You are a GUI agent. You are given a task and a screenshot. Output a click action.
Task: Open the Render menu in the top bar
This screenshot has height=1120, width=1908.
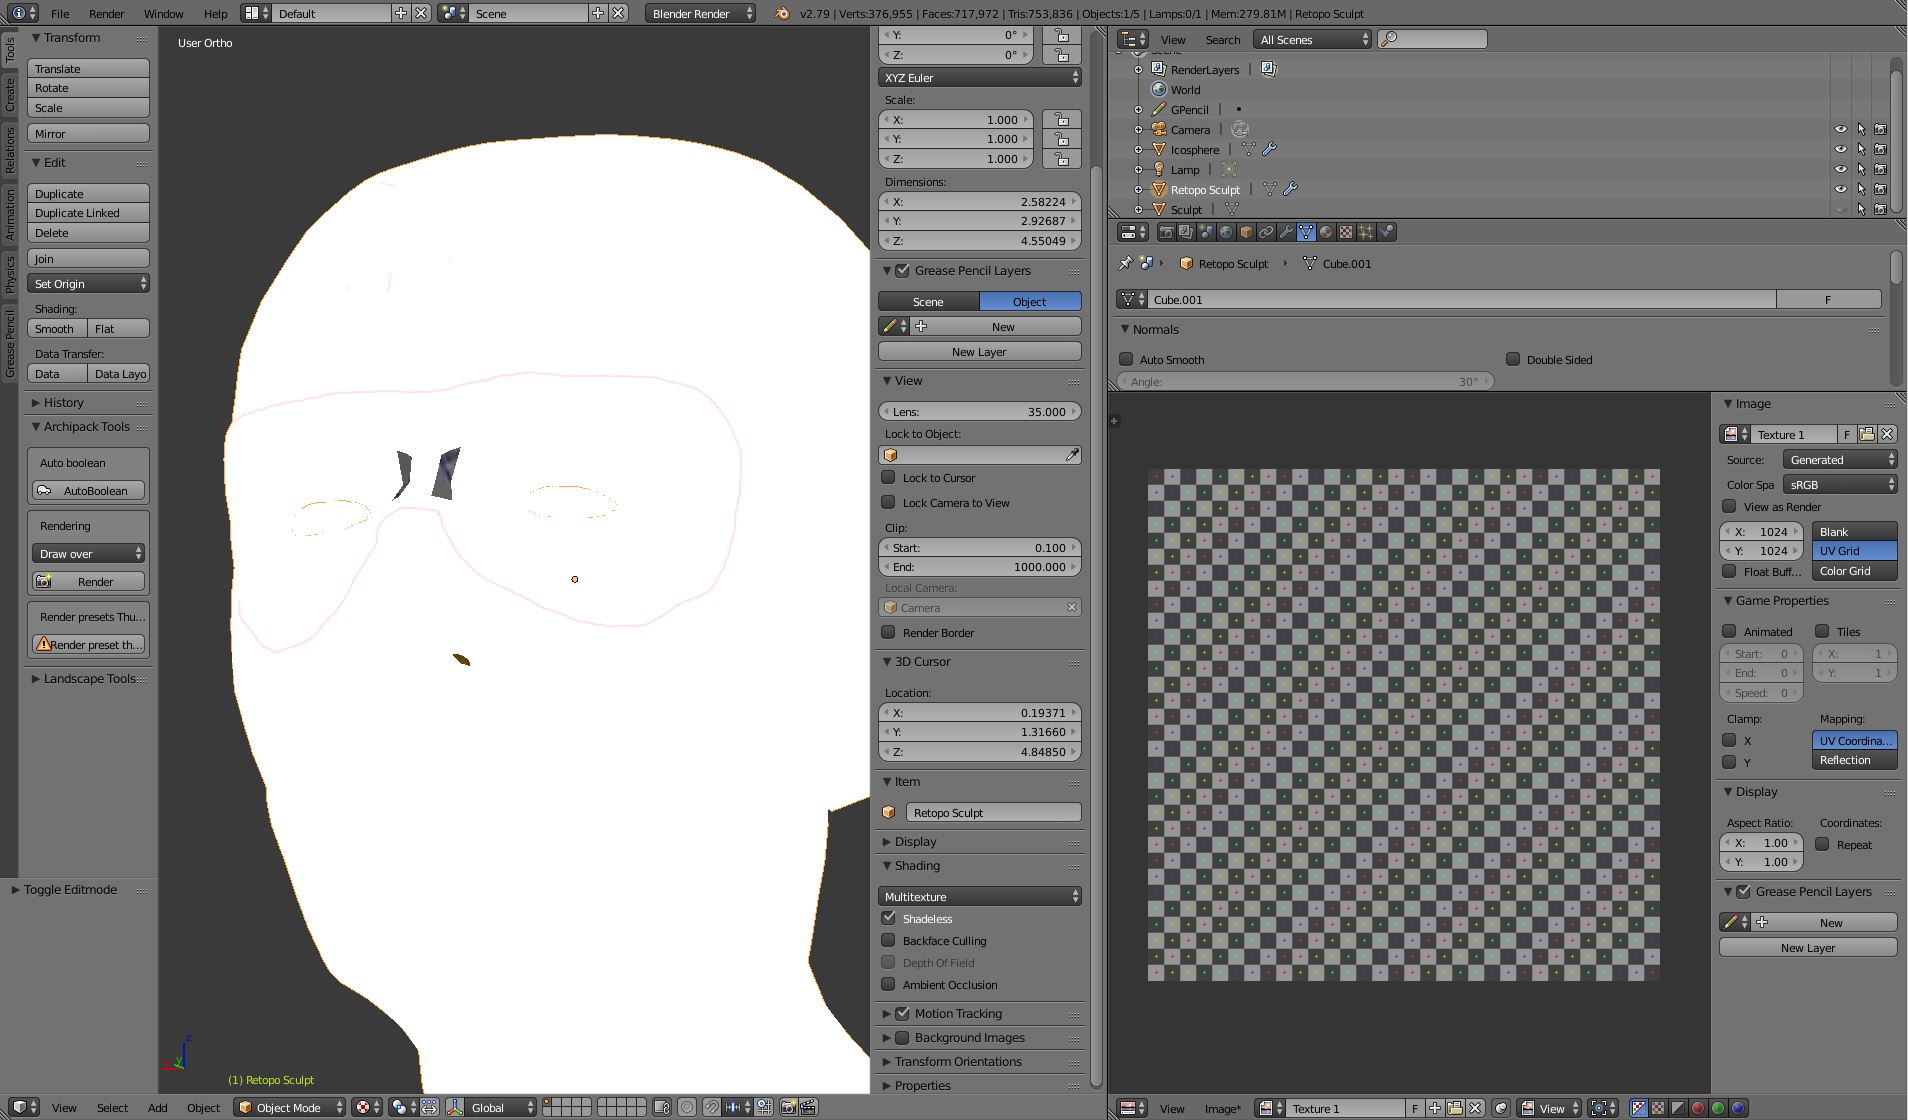pos(106,14)
